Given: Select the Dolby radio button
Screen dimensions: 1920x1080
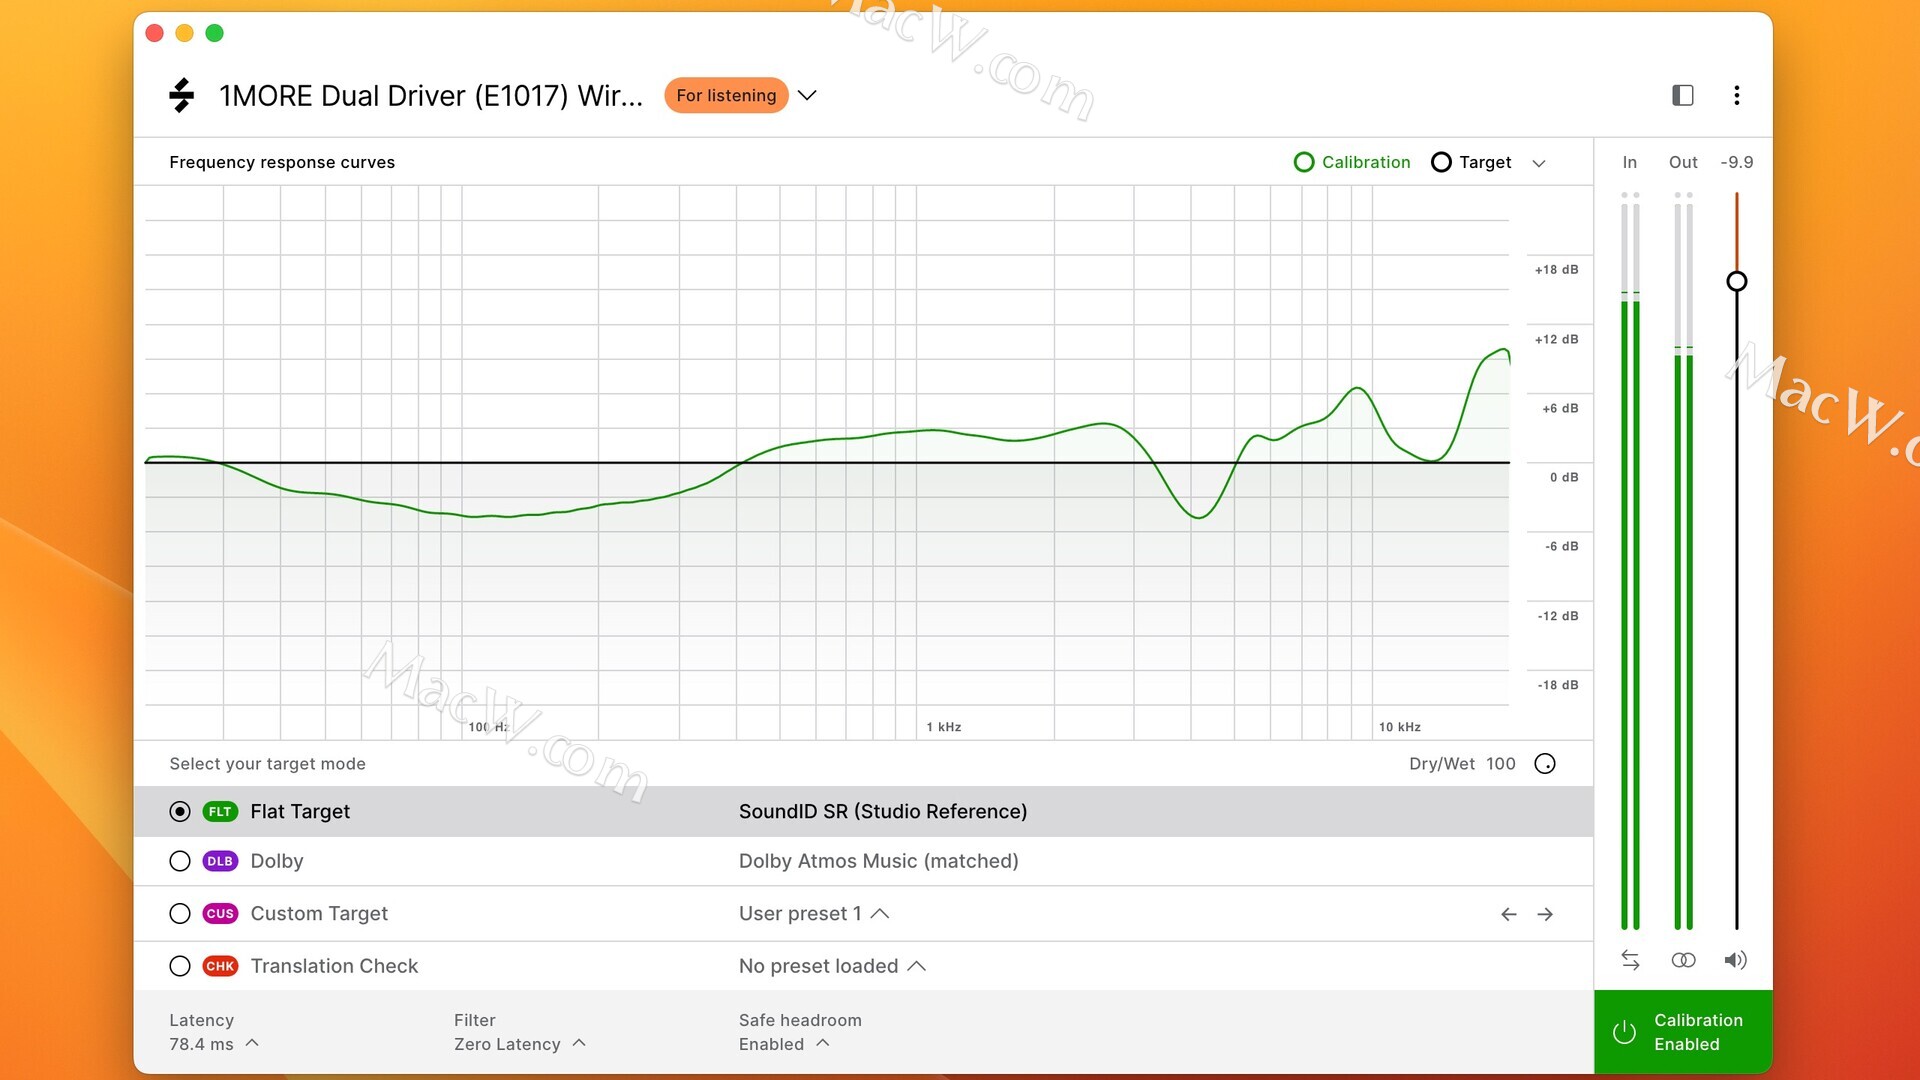Looking at the screenshot, I should click(x=180, y=861).
